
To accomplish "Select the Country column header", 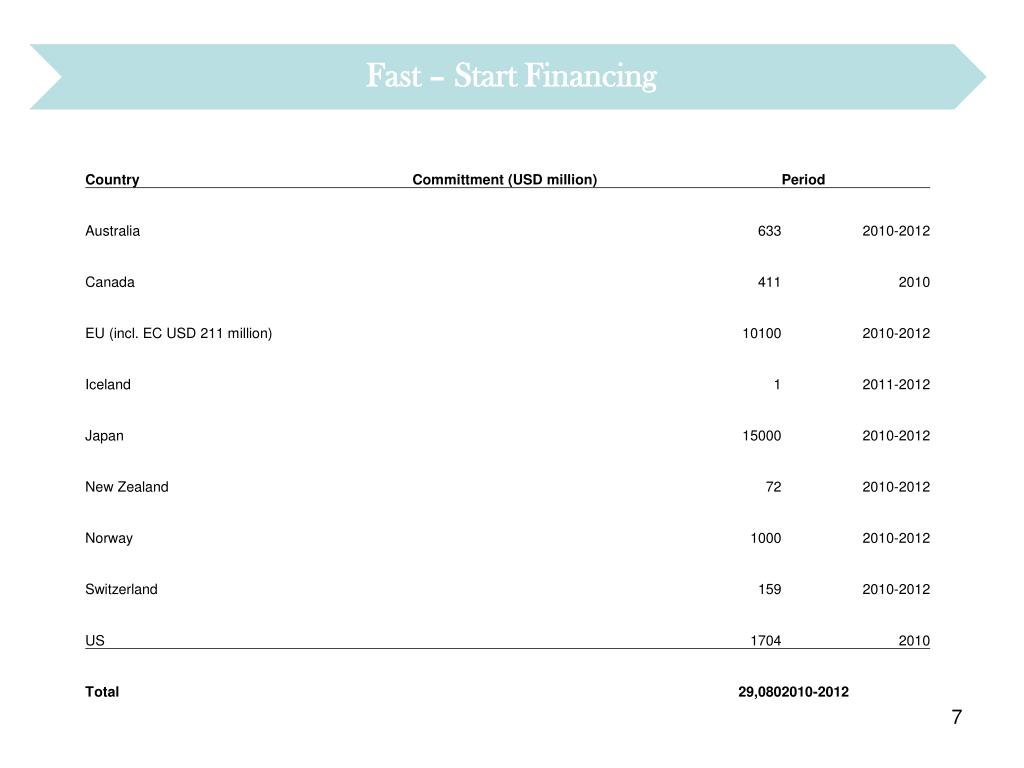I will (x=112, y=180).
